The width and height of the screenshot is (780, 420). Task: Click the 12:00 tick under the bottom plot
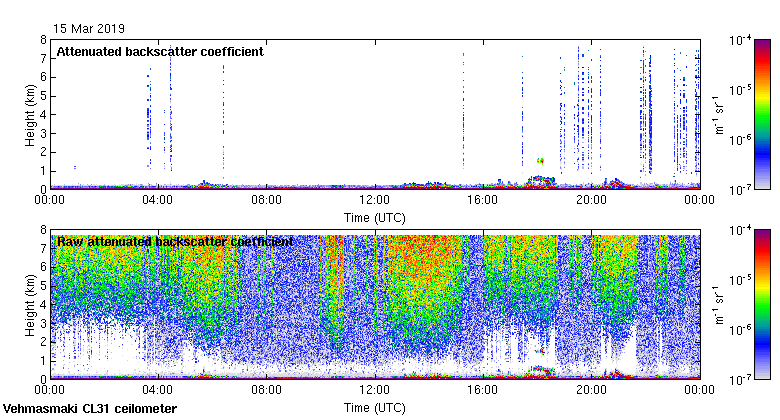click(x=375, y=390)
